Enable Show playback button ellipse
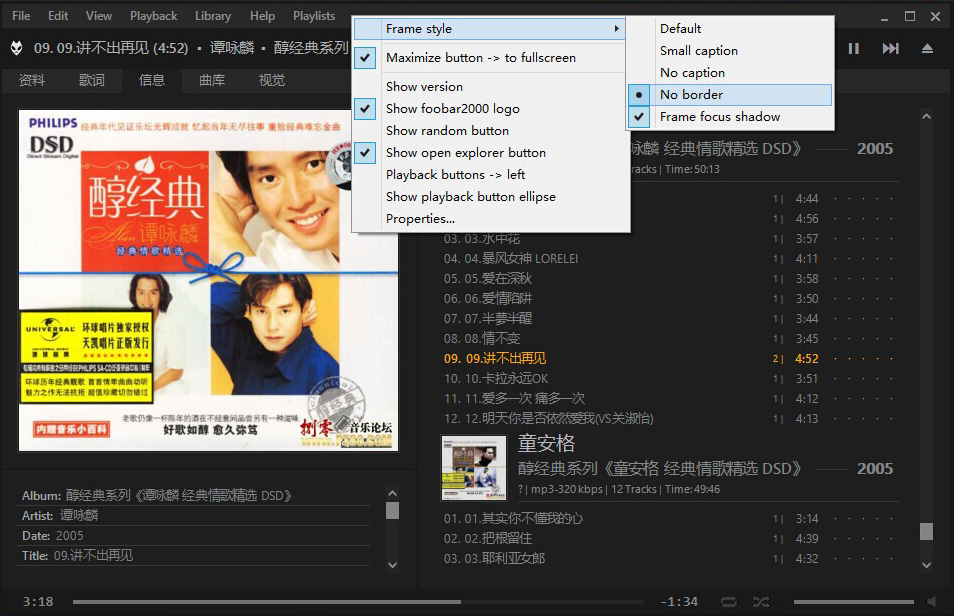 coord(490,197)
